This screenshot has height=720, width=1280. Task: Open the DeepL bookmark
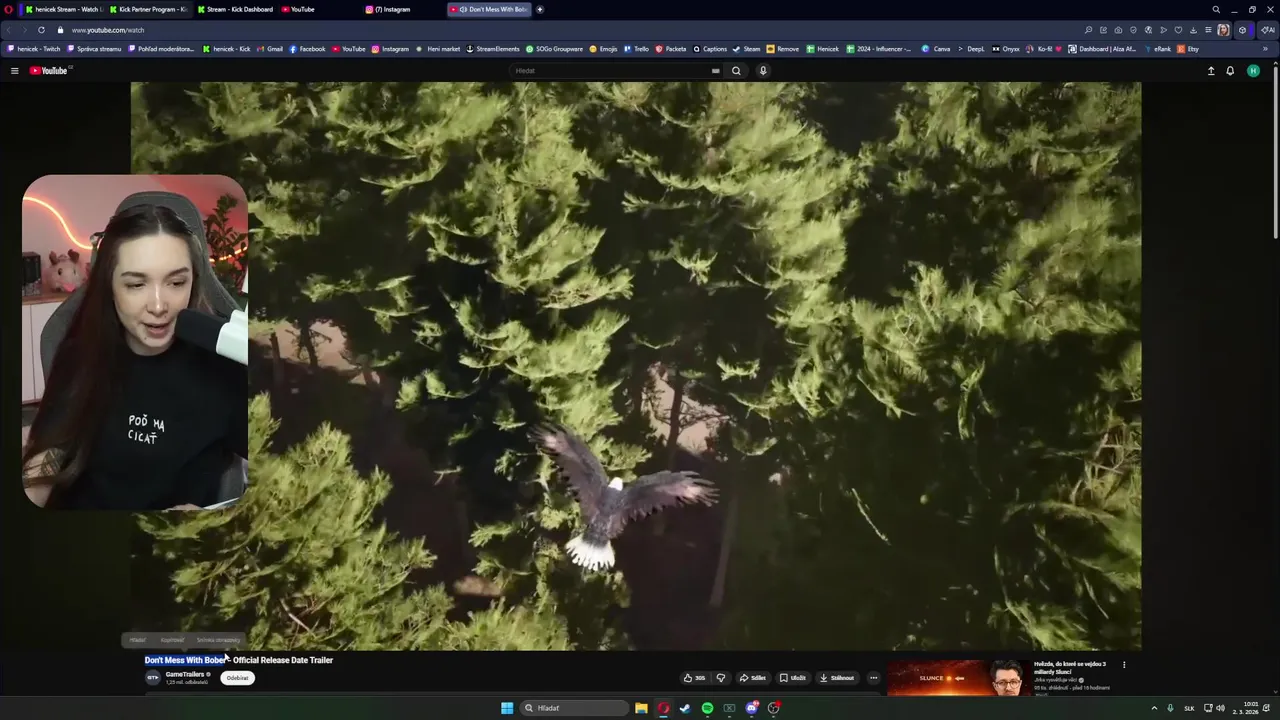click(x=970, y=48)
